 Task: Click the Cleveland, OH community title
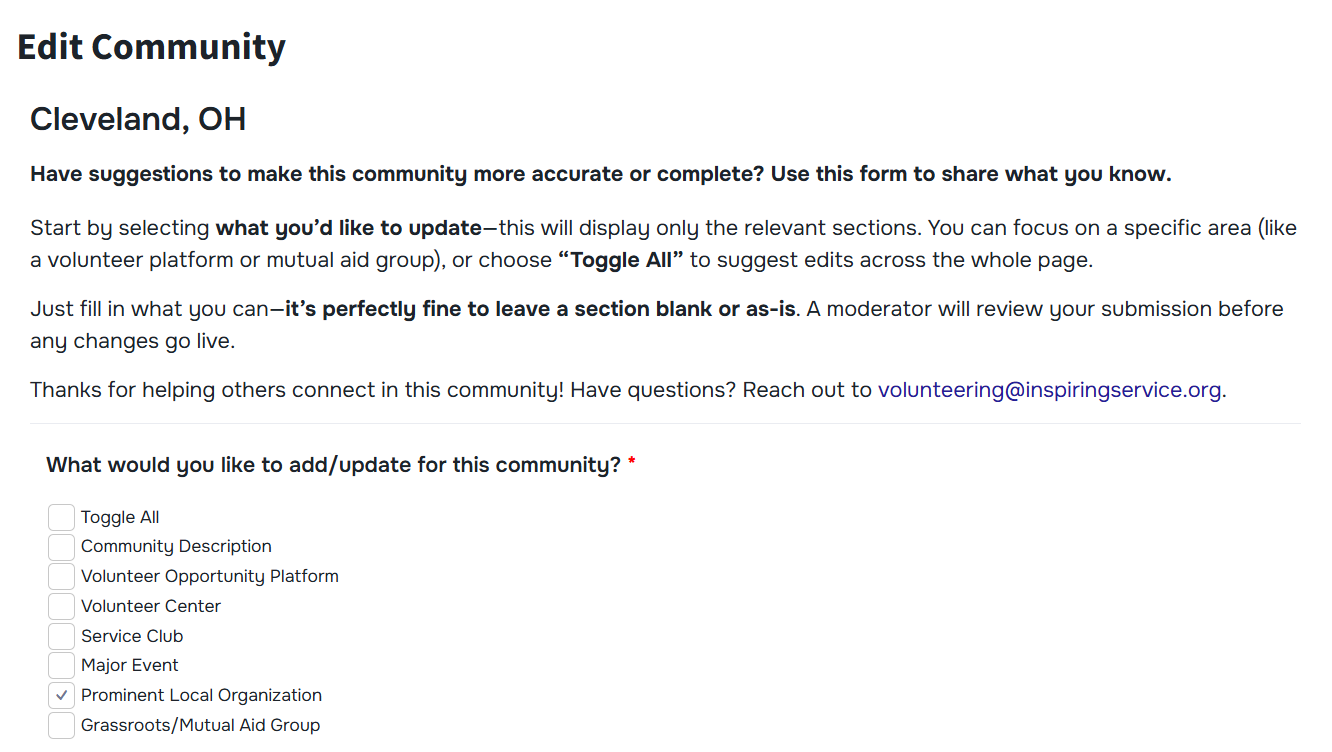(138, 120)
